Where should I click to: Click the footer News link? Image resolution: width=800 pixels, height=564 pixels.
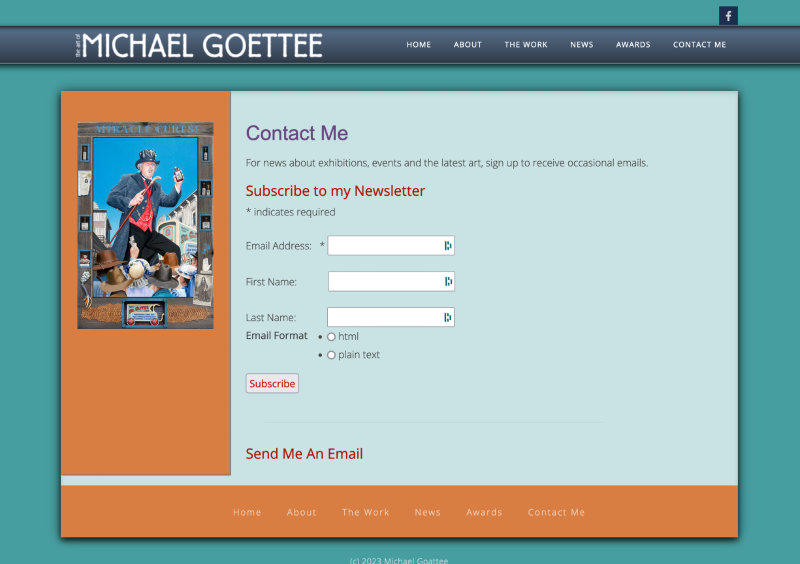(x=427, y=512)
